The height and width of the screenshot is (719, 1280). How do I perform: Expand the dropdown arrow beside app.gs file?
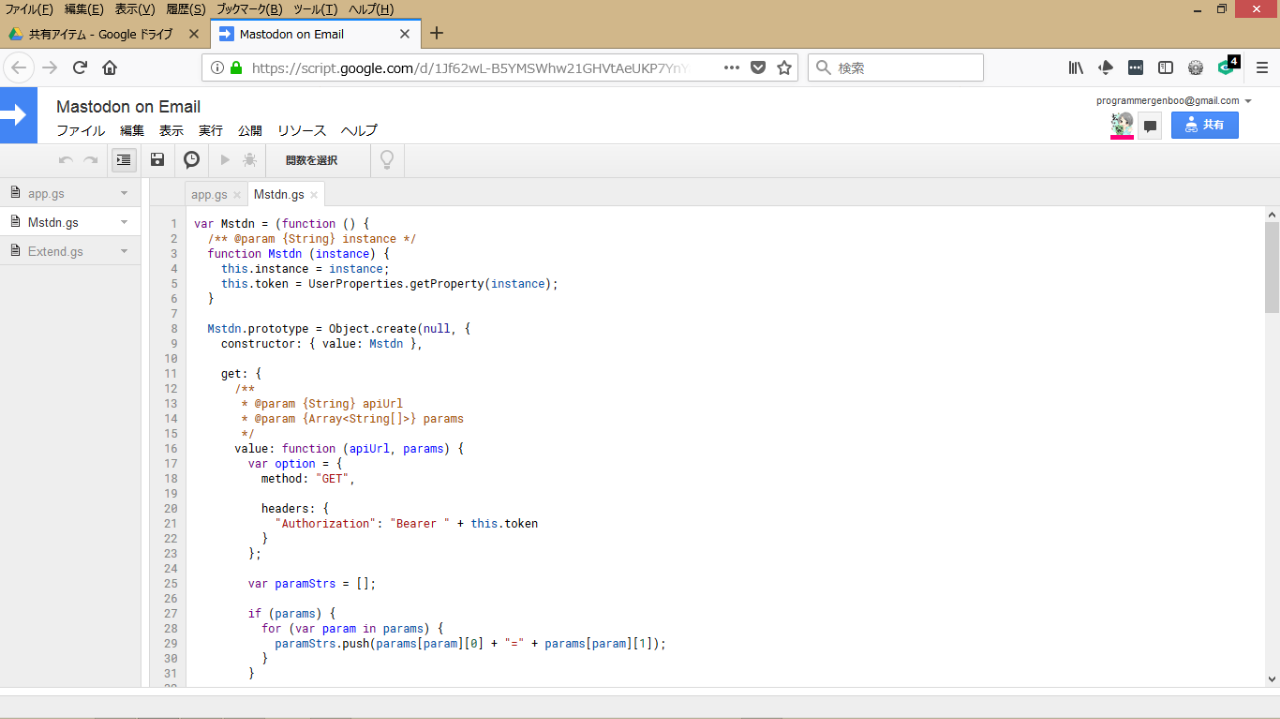[x=124, y=193]
